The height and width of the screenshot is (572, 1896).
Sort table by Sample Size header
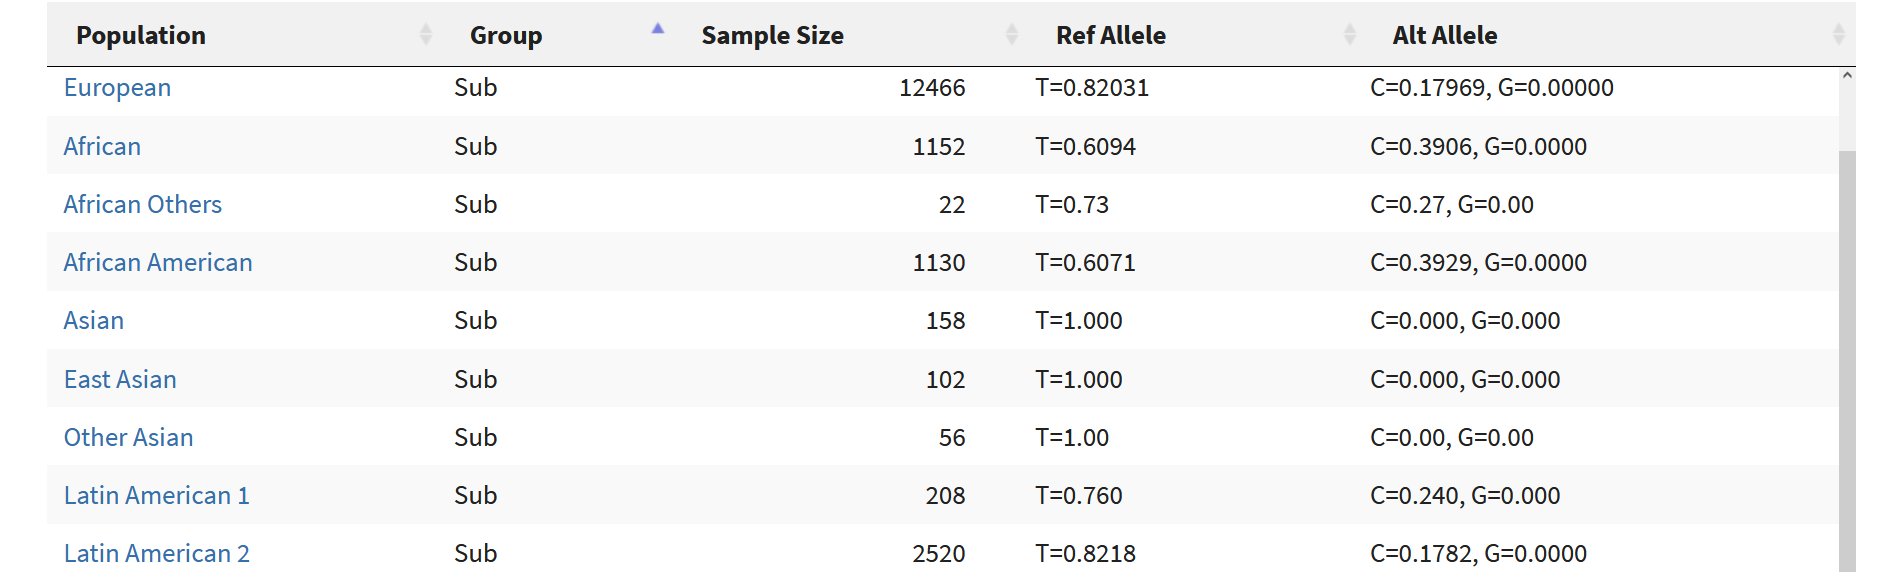coord(772,35)
